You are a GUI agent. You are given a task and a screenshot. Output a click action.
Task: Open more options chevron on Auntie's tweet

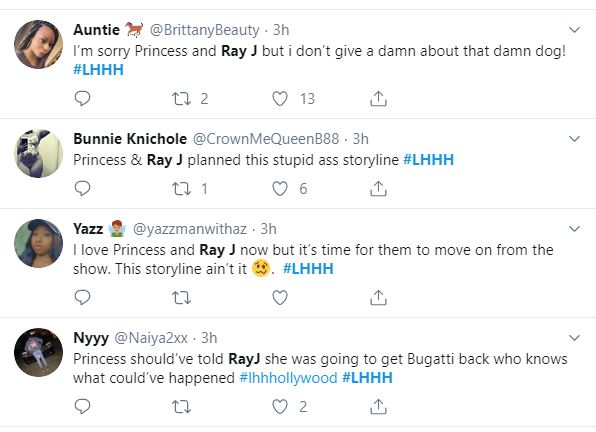click(x=574, y=30)
